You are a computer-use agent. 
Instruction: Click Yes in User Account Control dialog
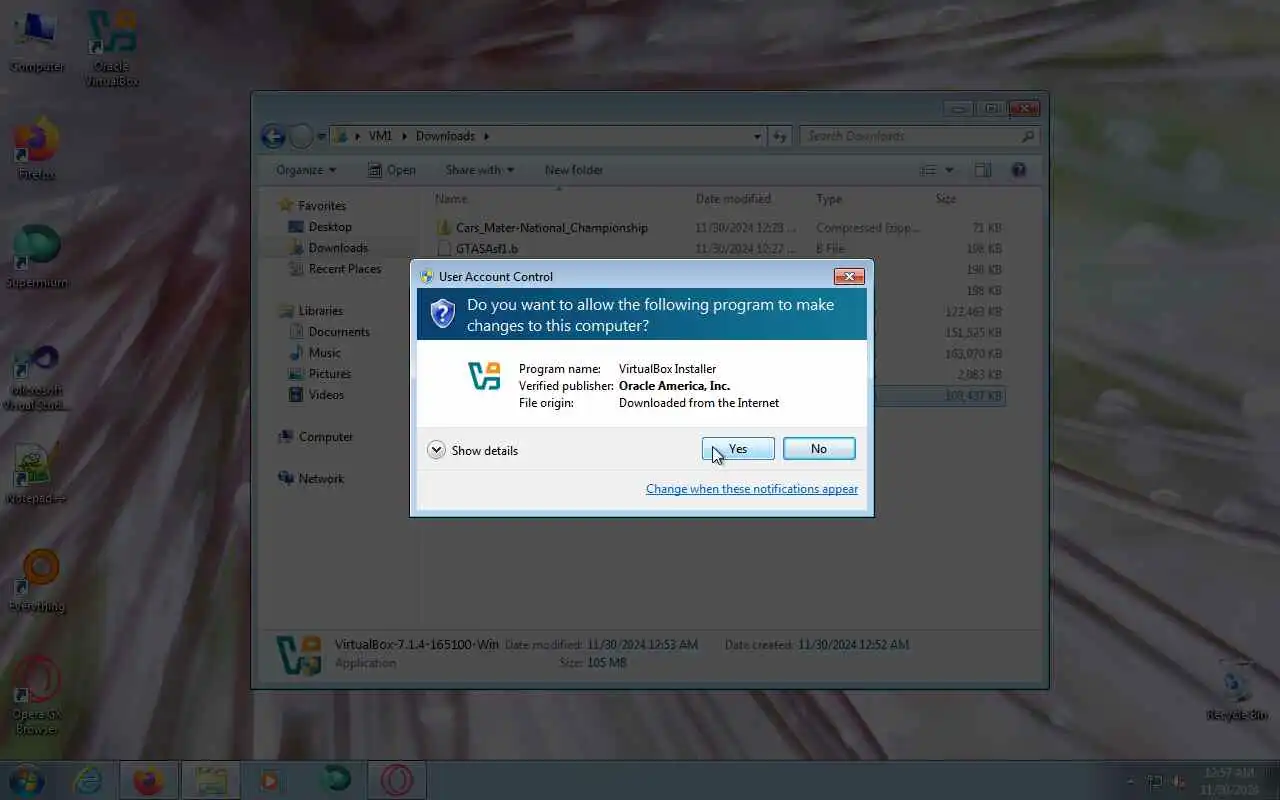coord(738,449)
